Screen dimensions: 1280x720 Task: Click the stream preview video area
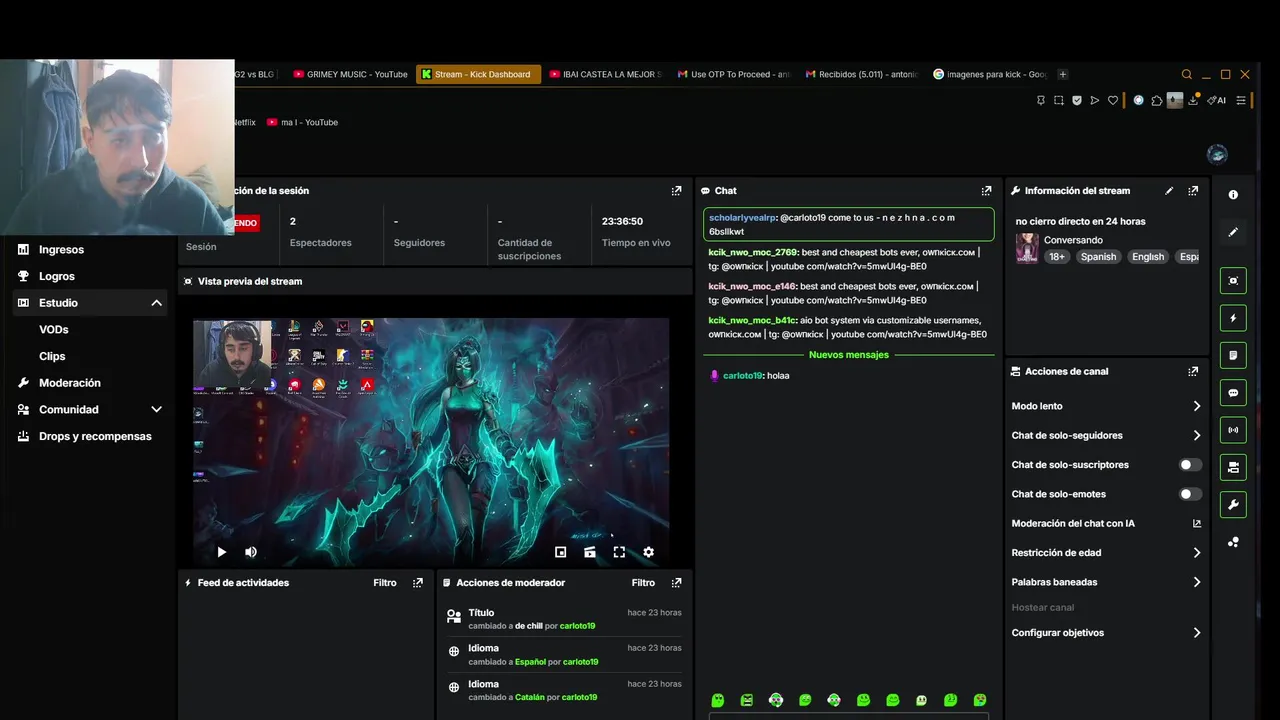point(431,442)
